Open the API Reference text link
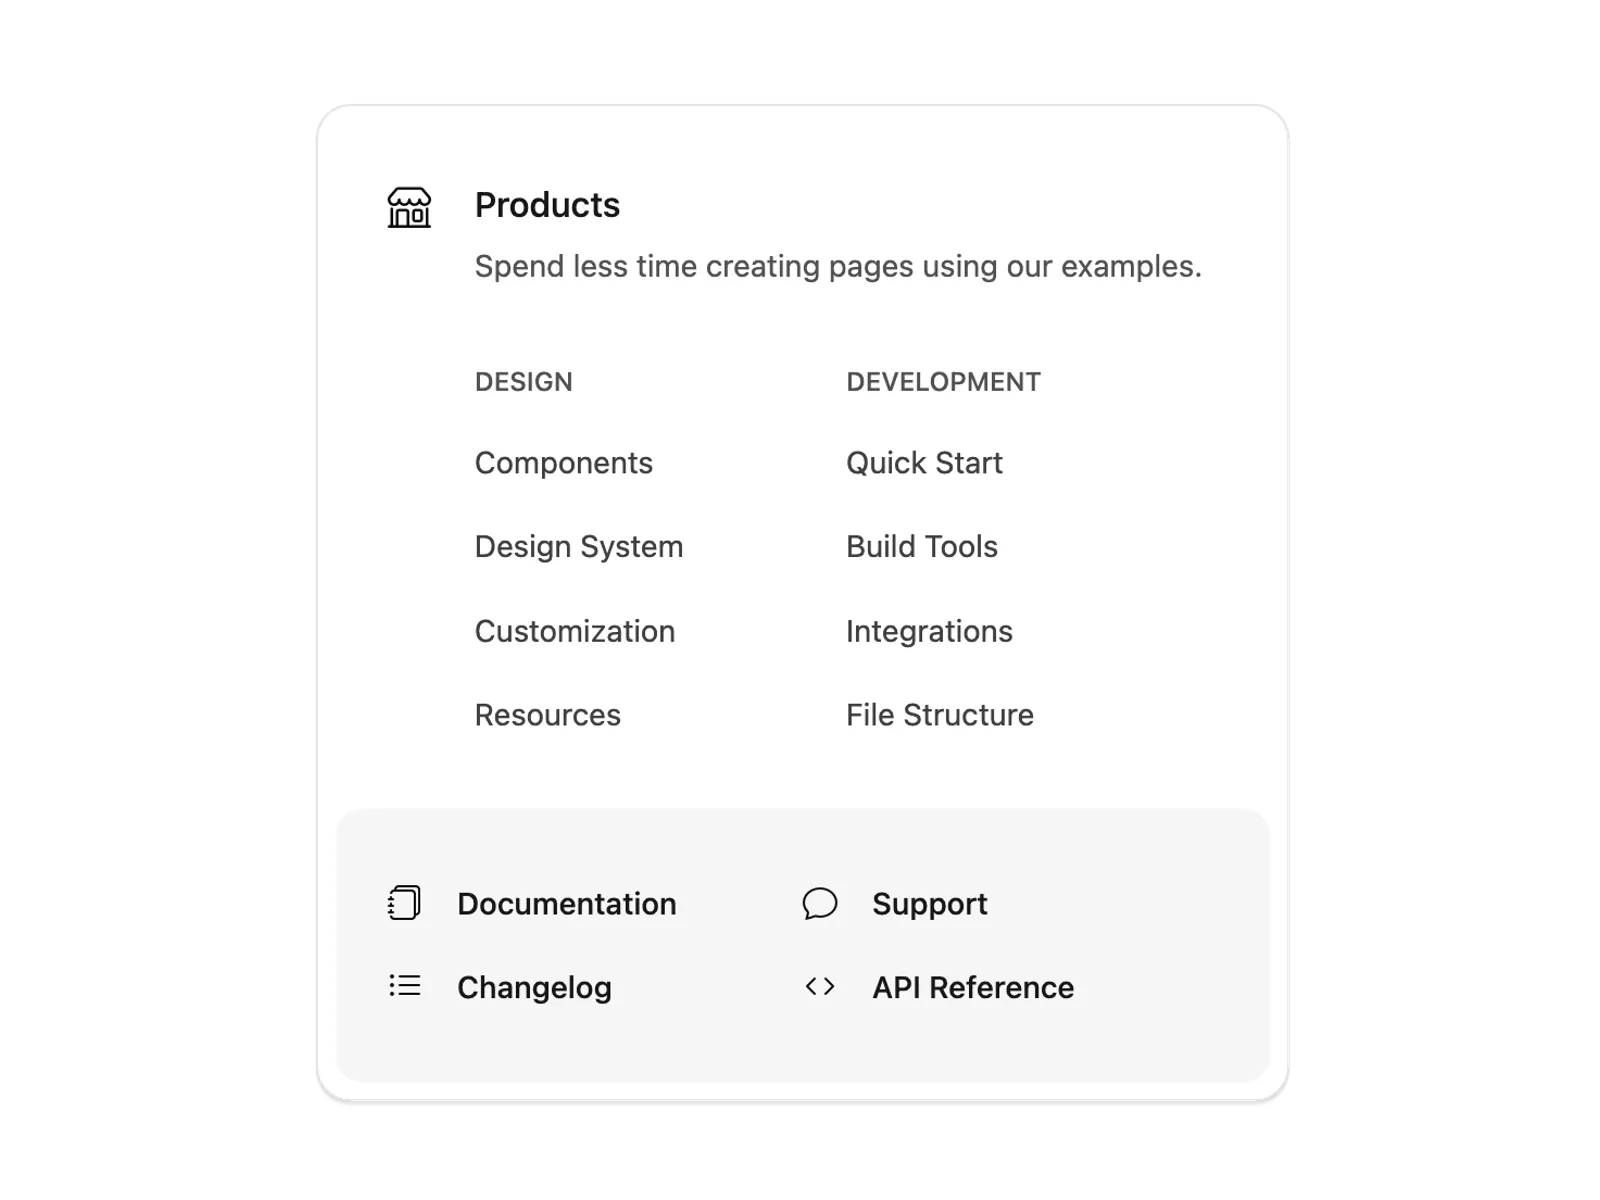The image size is (1600, 1200). pos(973,988)
